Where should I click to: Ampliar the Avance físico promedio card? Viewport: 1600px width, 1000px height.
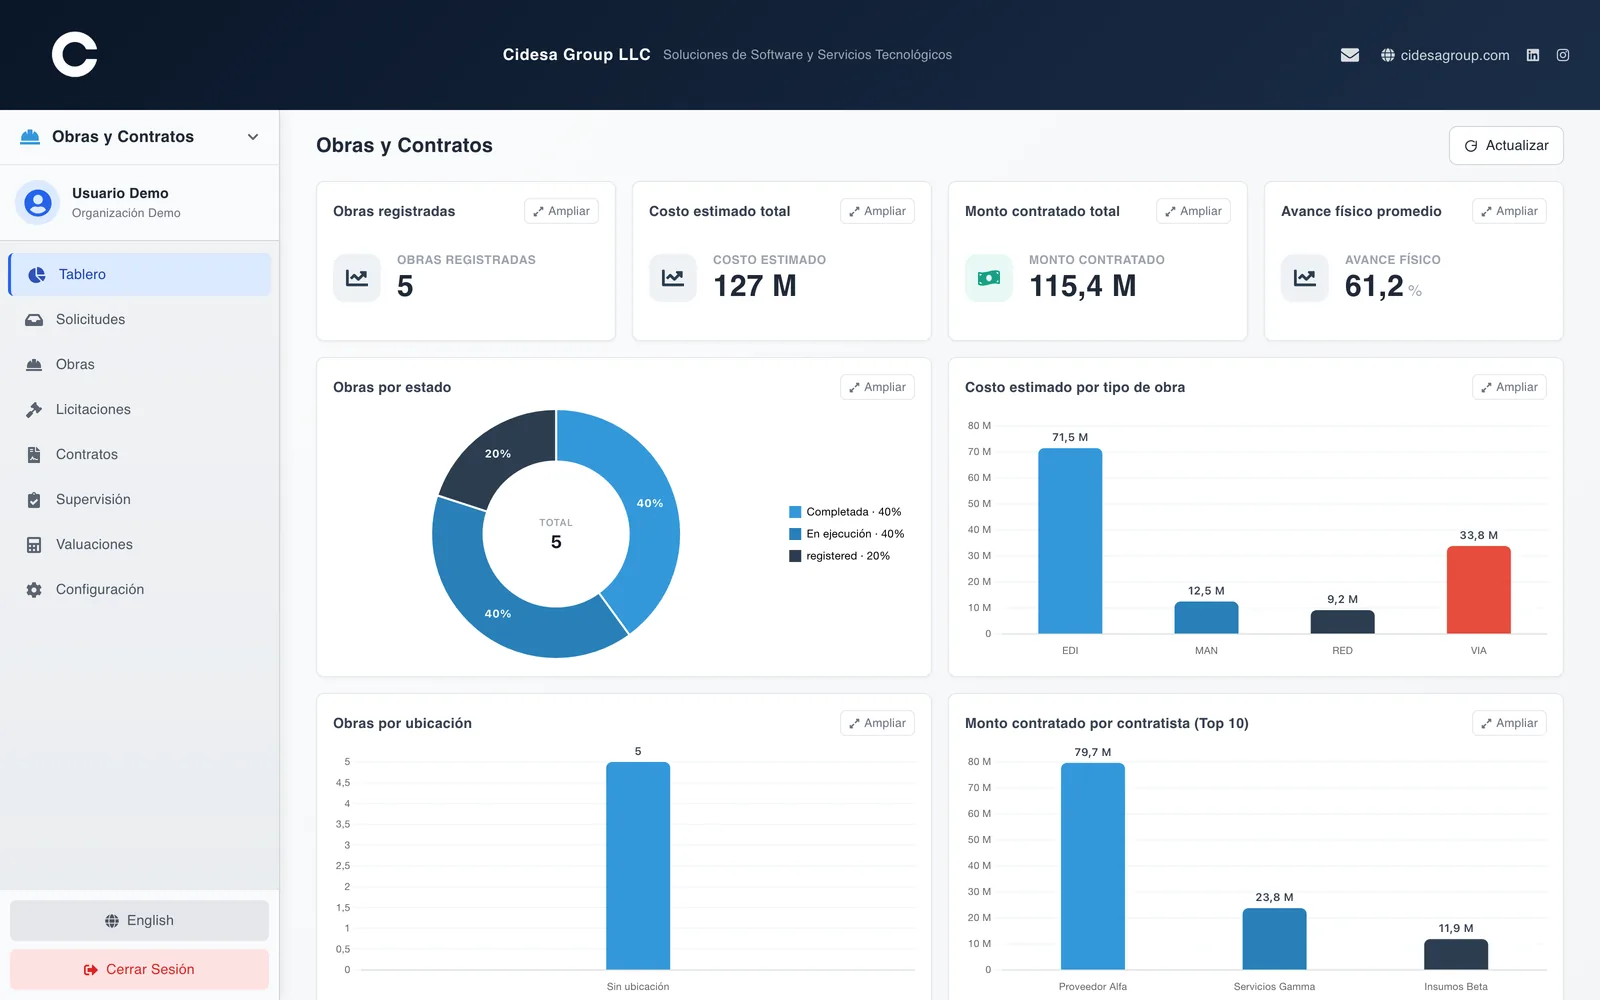1509,211
